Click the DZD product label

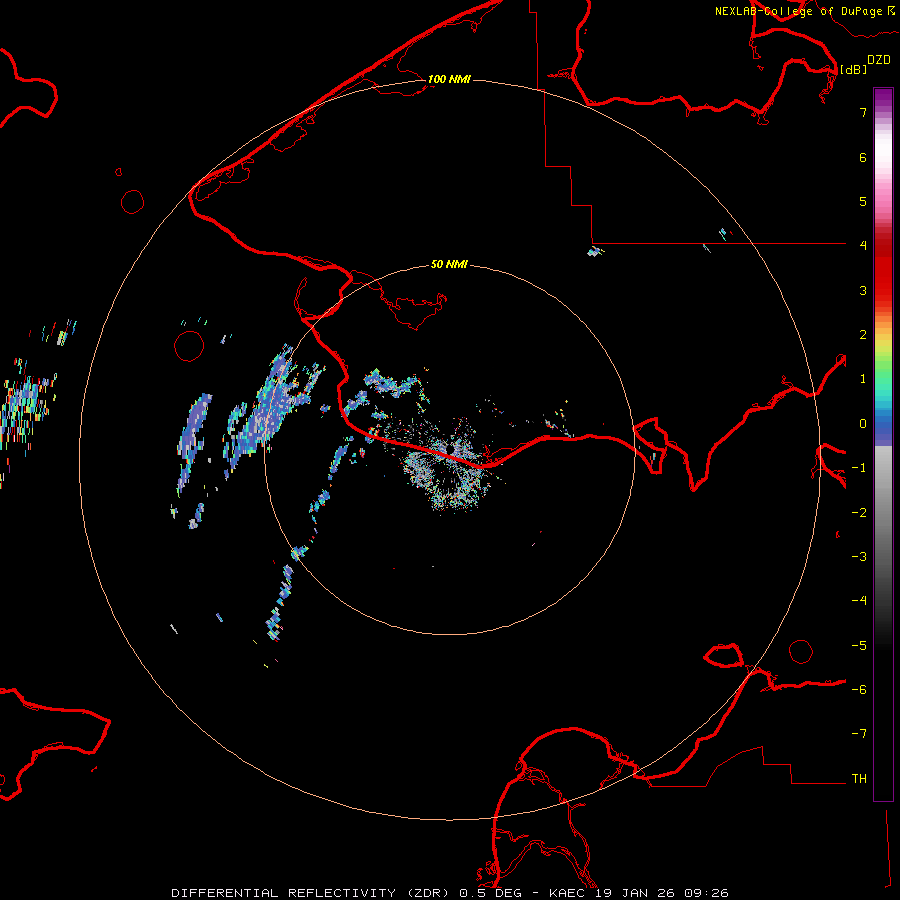[x=879, y=59]
